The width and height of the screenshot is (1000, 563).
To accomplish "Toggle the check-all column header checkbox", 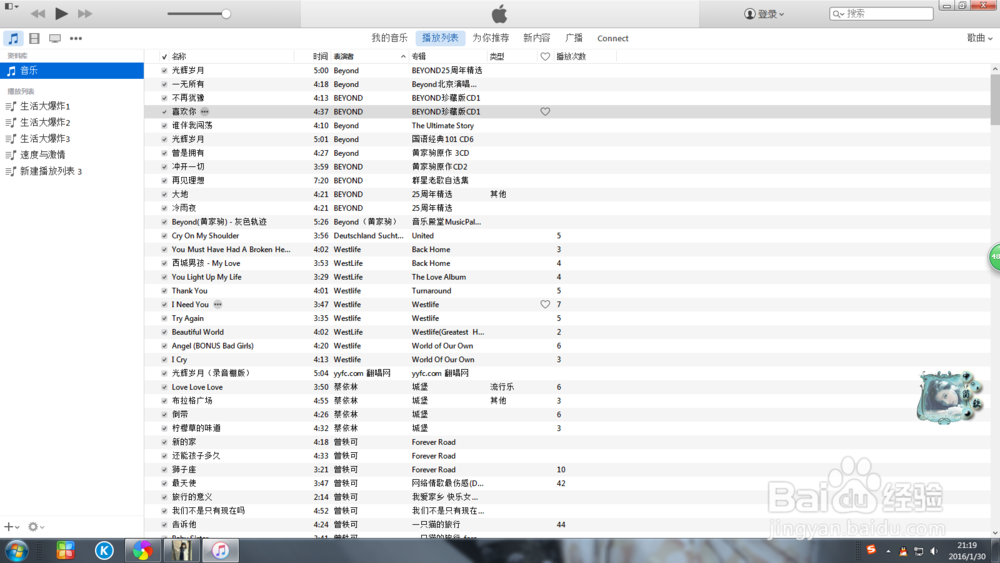I will pos(165,56).
